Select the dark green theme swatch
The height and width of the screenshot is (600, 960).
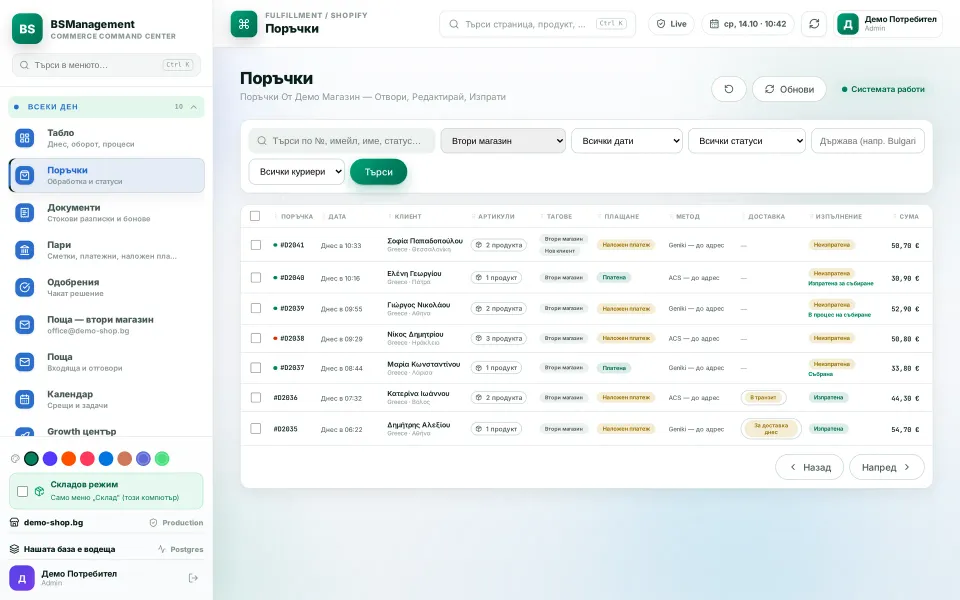tap(31, 459)
